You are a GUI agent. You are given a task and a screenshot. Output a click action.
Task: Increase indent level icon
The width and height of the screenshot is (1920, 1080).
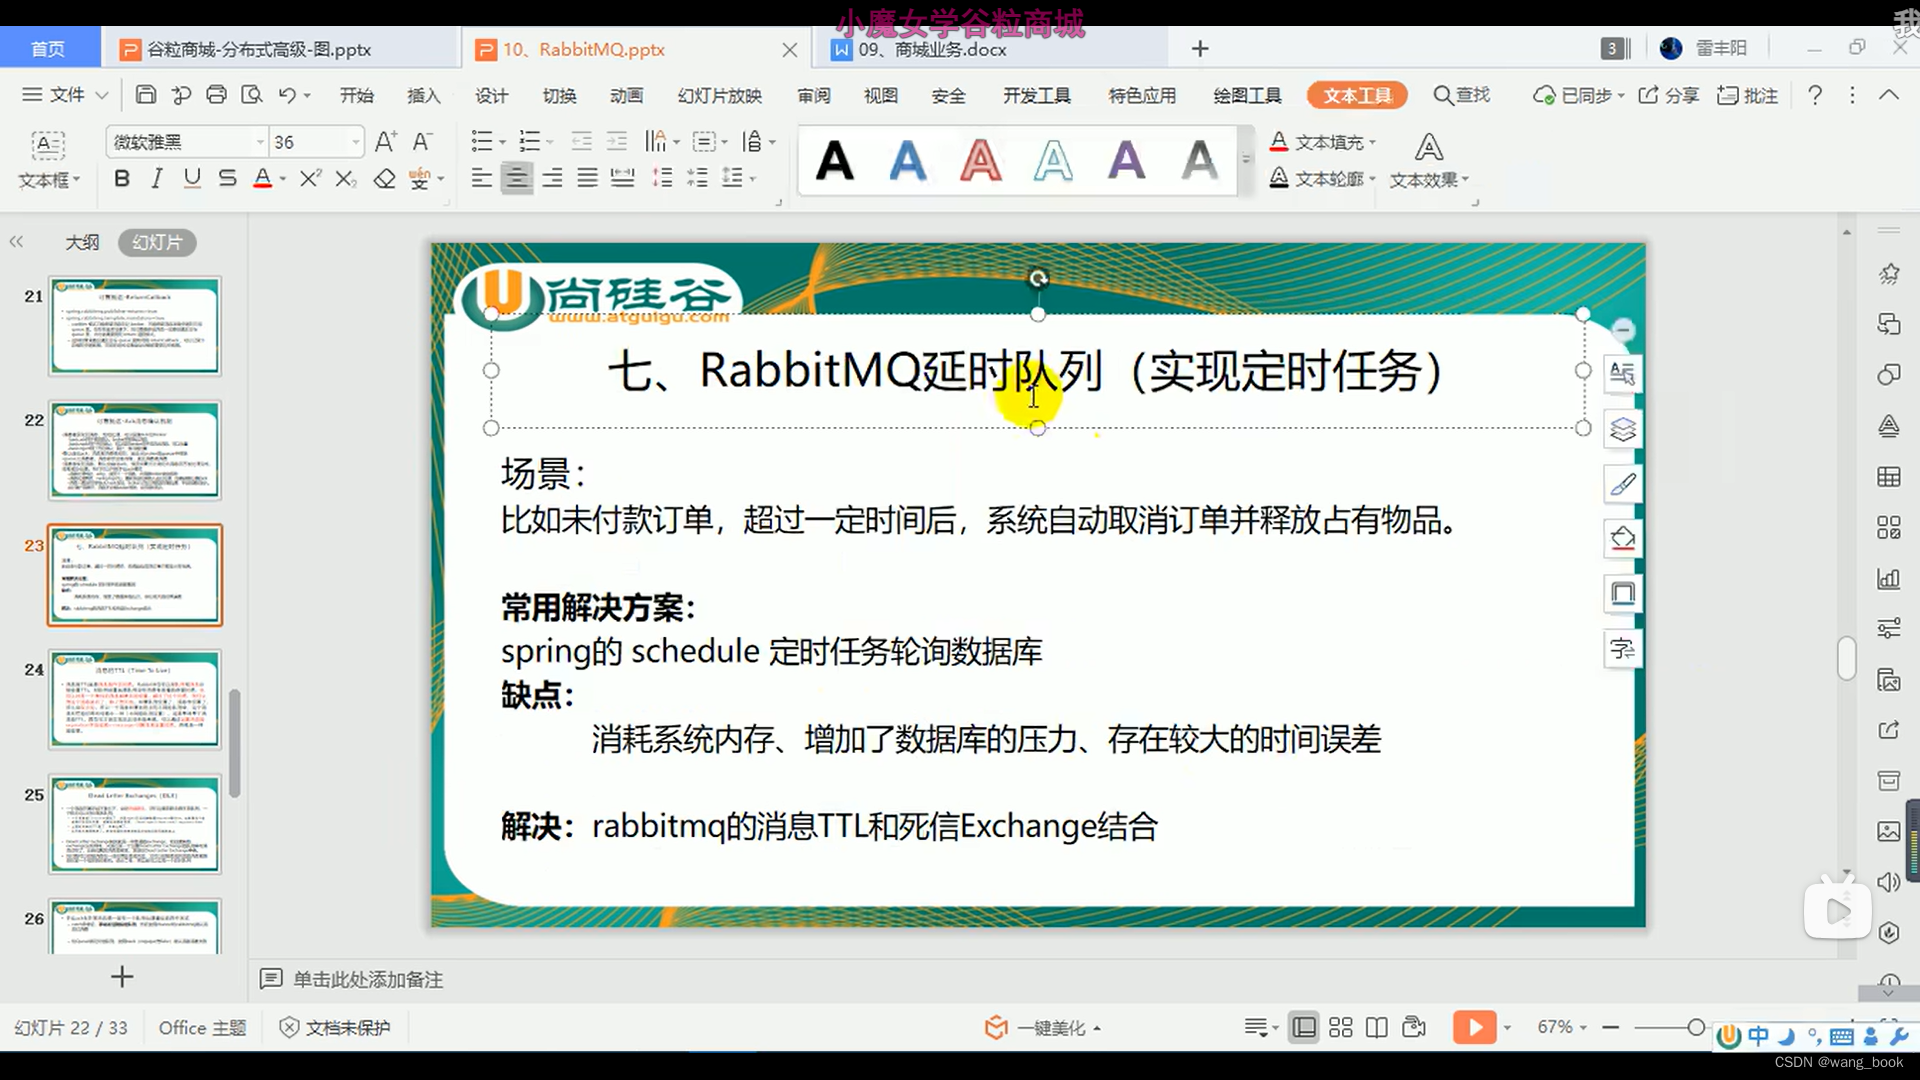617,142
